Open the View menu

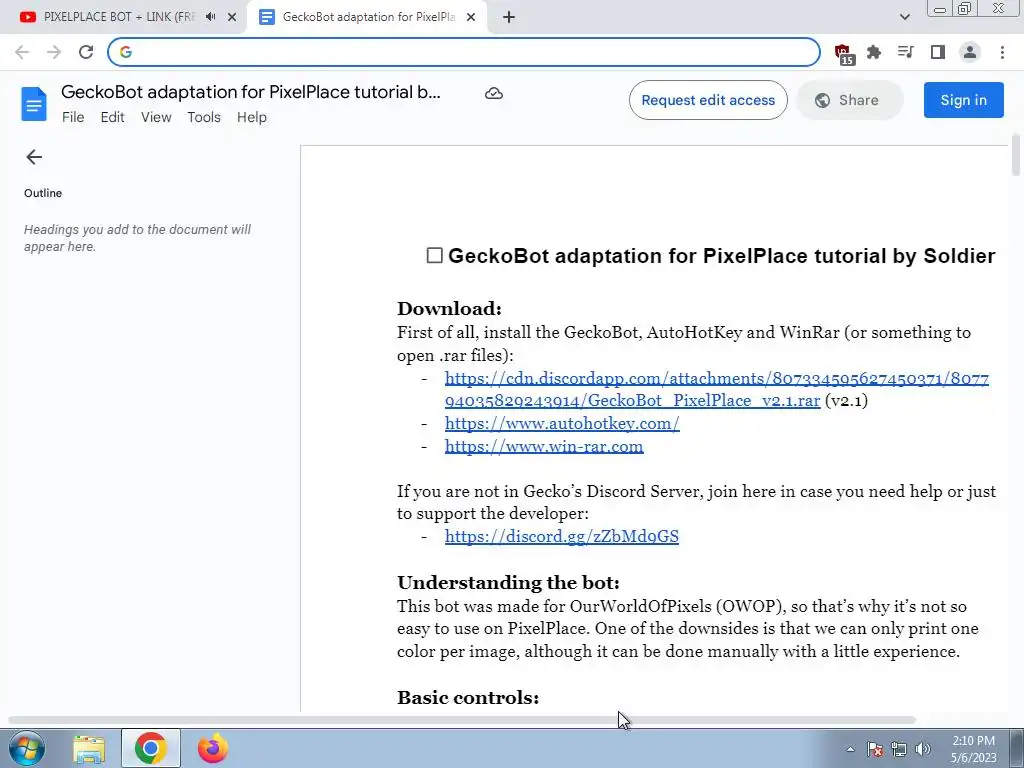click(156, 117)
